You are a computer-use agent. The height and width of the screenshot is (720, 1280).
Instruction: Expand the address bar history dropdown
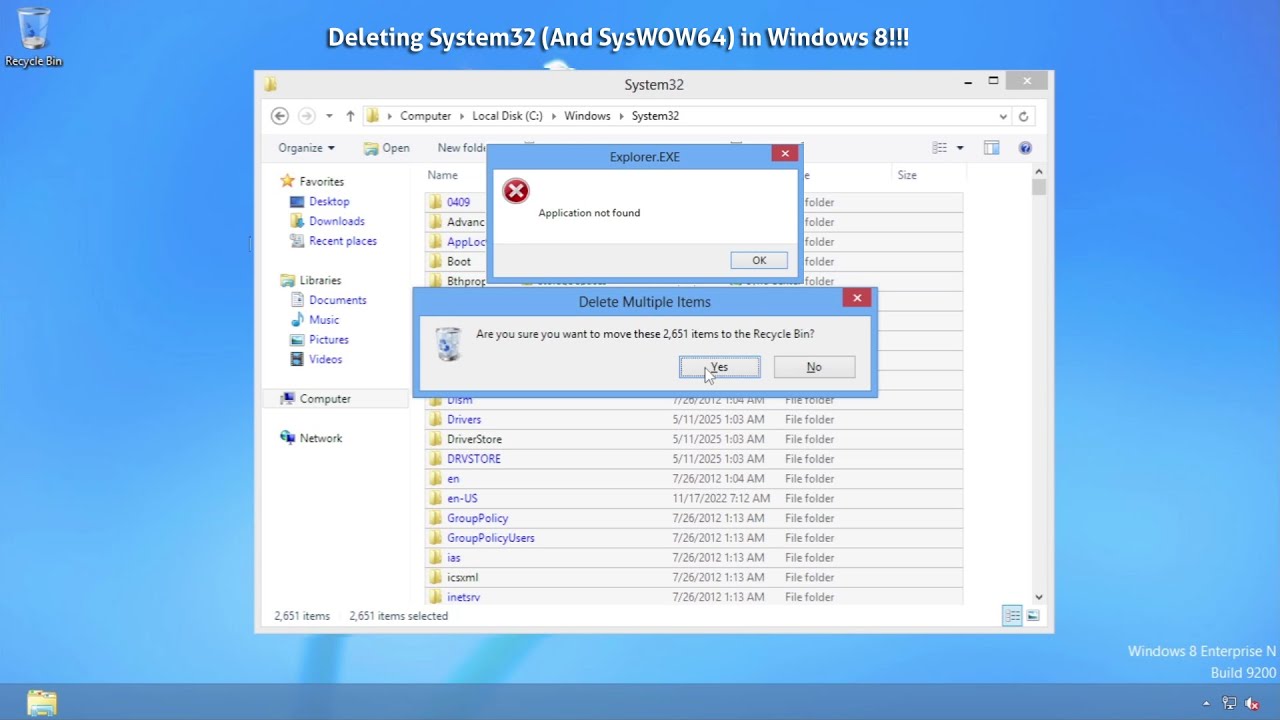coord(1003,116)
